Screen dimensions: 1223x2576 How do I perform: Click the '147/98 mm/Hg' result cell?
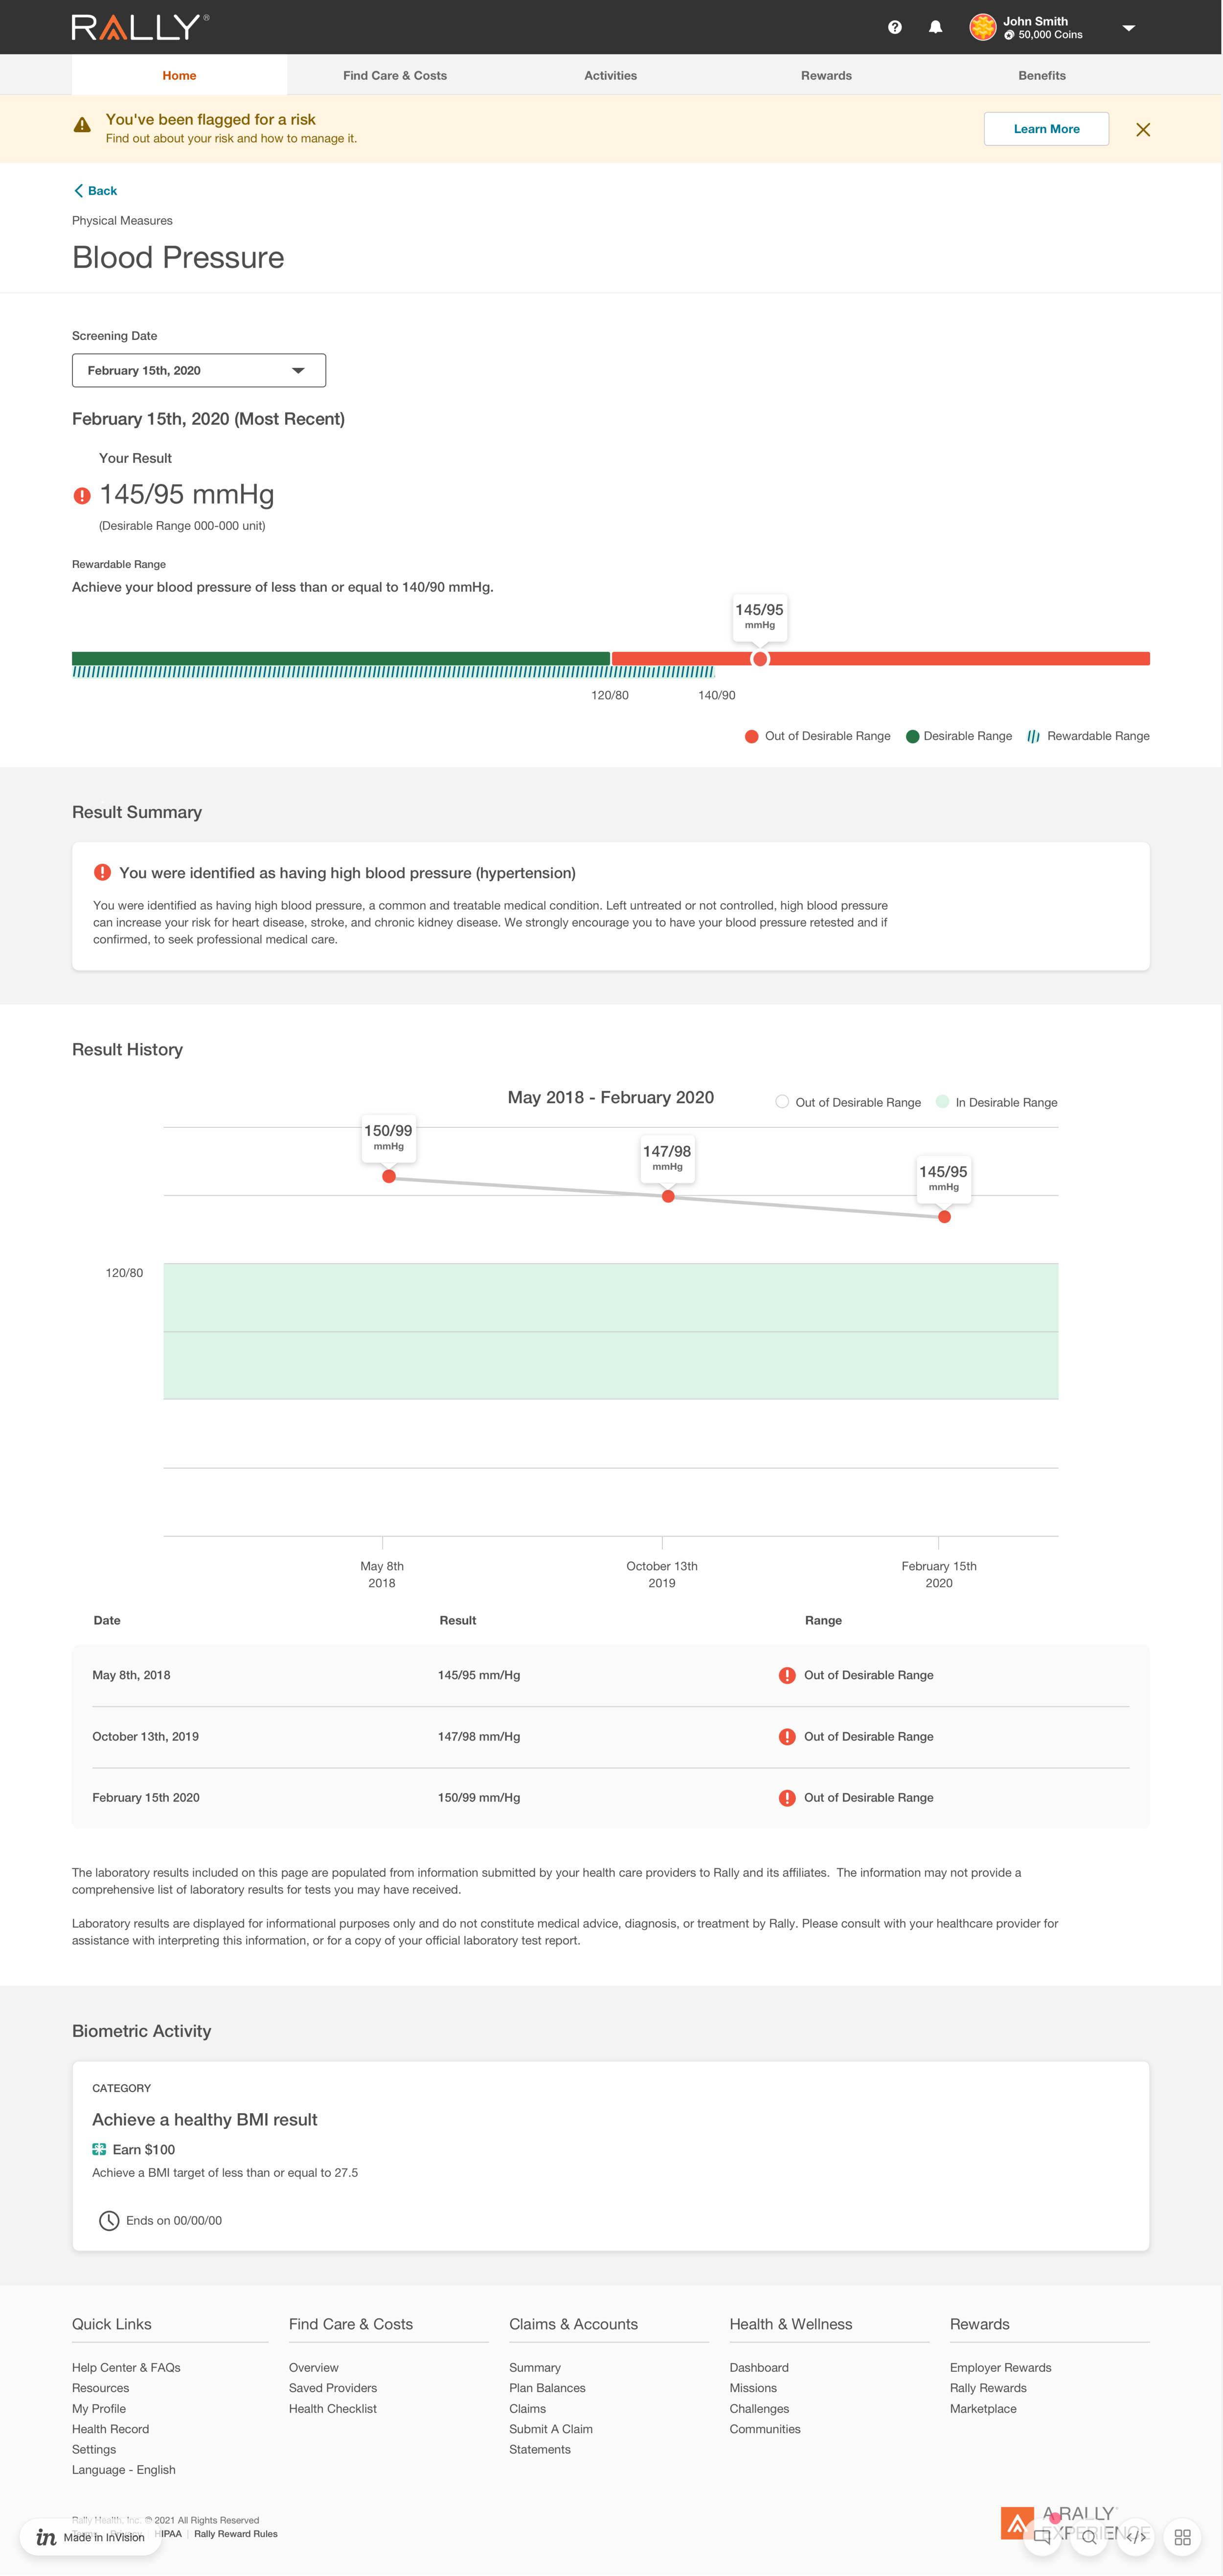(x=479, y=1736)
